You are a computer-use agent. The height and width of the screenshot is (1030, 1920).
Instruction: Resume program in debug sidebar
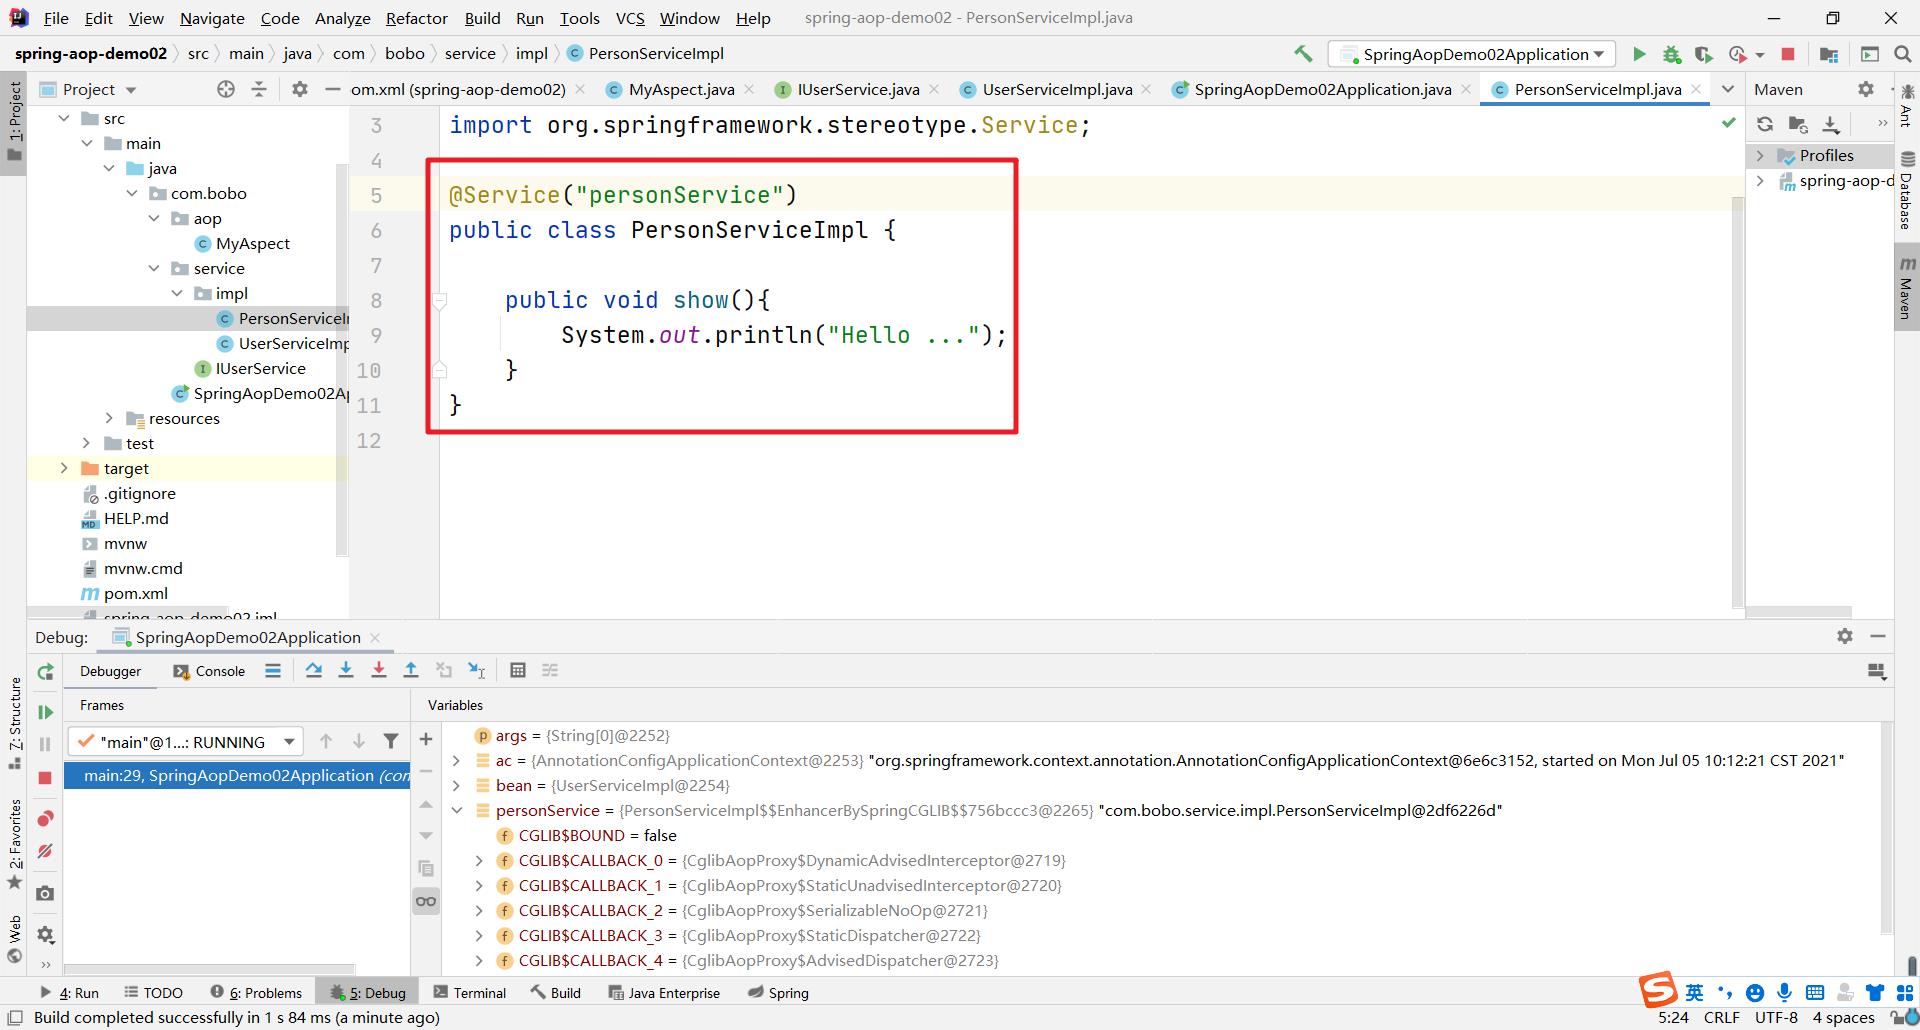tap(45, 712)
